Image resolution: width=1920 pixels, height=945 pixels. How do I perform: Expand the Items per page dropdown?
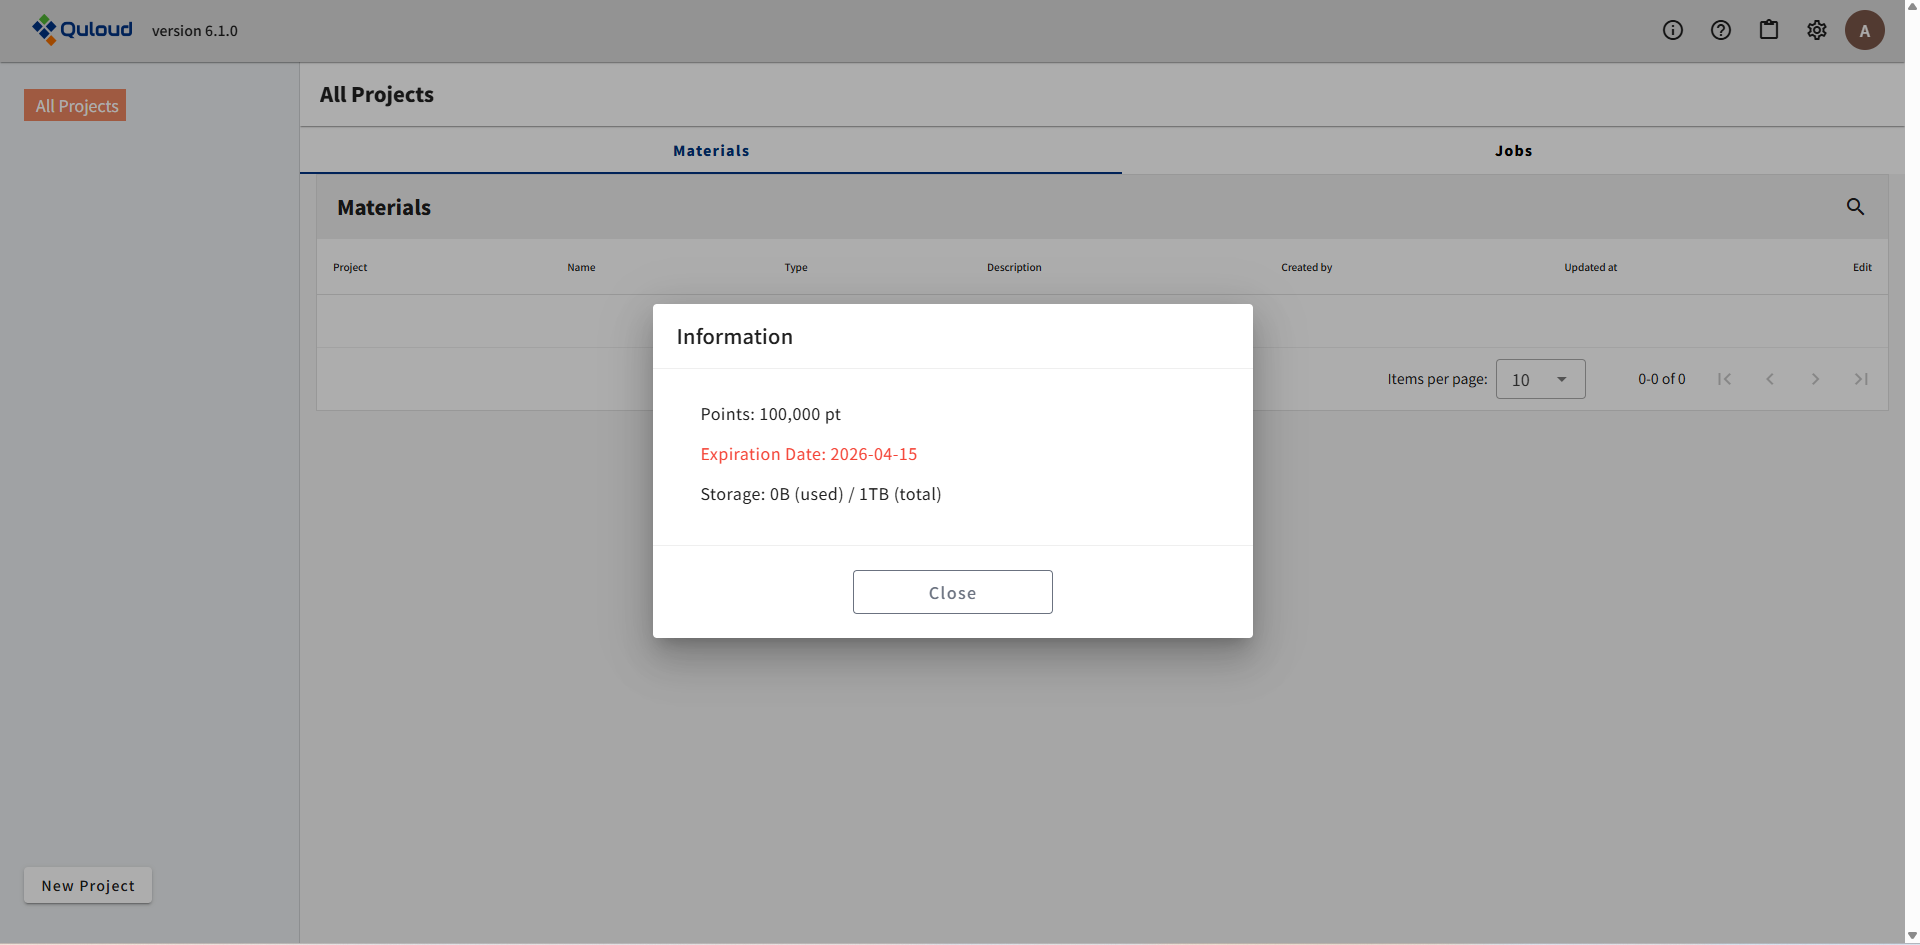coord(1540,379)
